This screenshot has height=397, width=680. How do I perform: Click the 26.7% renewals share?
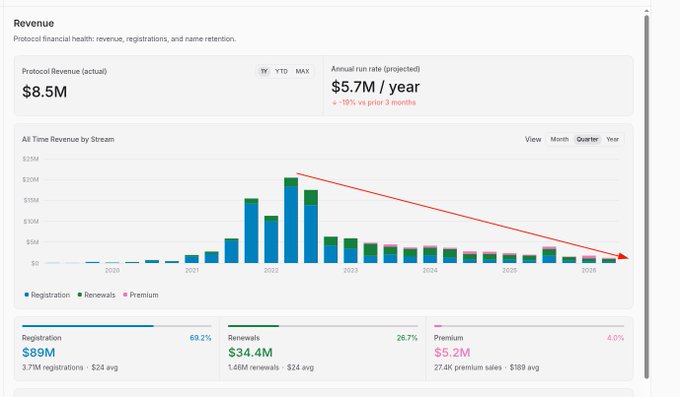click(407, 338)
